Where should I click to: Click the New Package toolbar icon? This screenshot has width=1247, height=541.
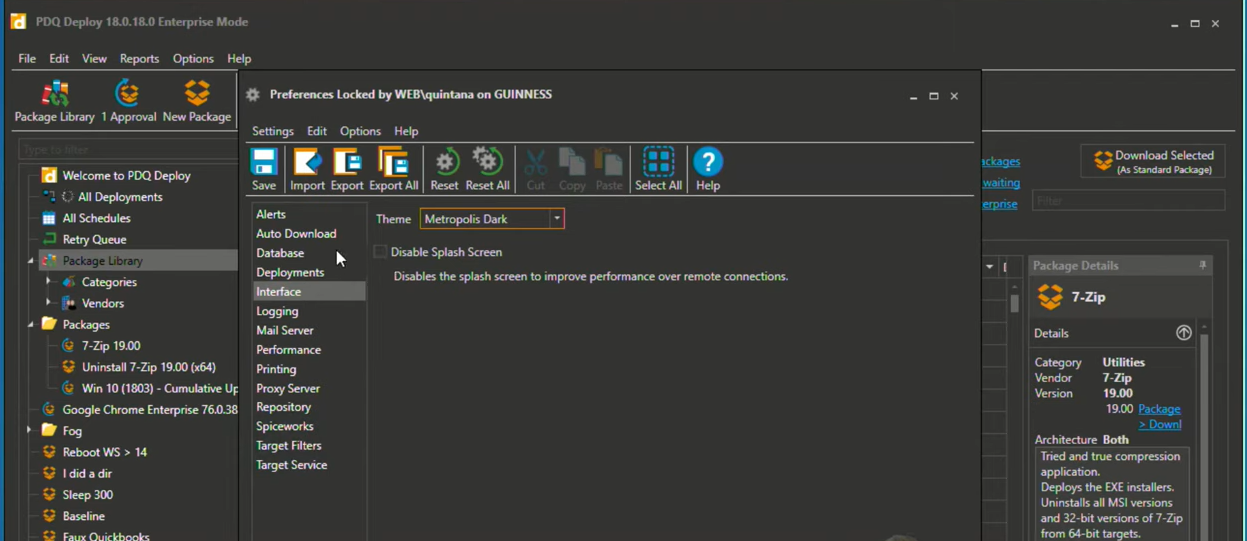tap(197, 101)
